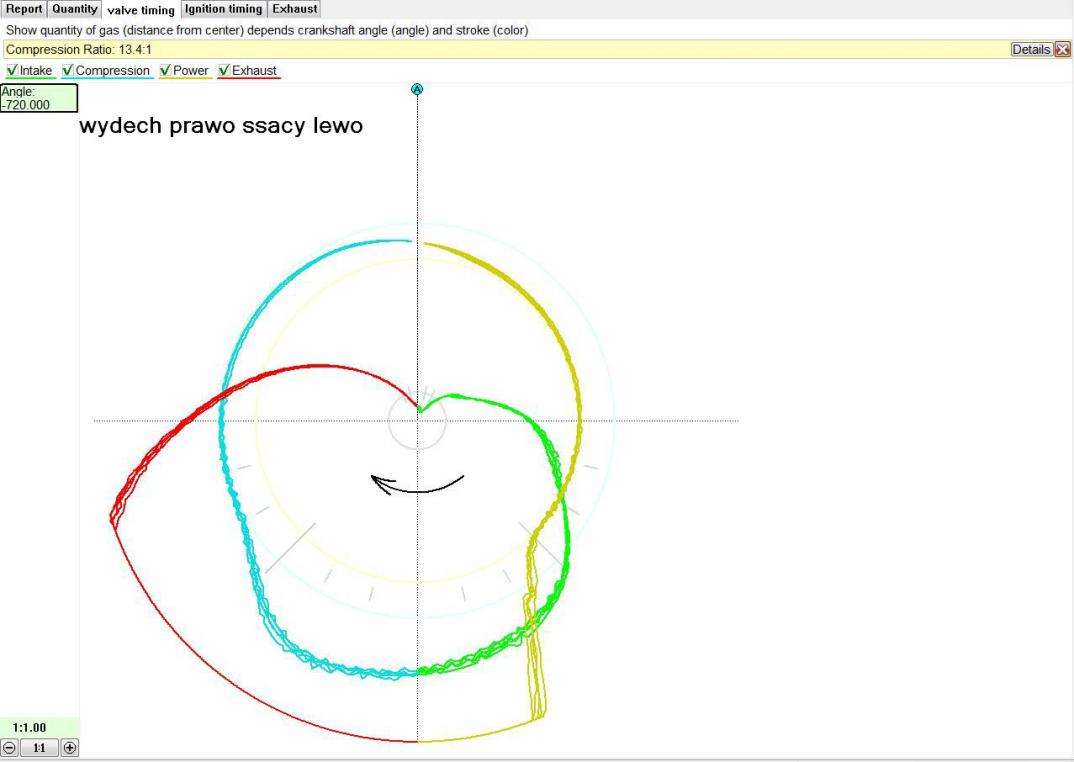The image size is (1074, 762).
Task: Click the small gray center circle of diagram
Action: 417,421
